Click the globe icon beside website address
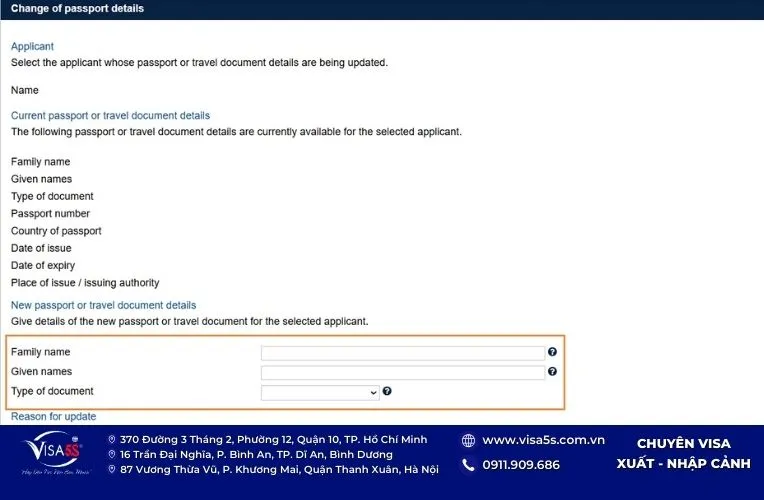This screenshot has width=764, height=500. click(468, 441)
